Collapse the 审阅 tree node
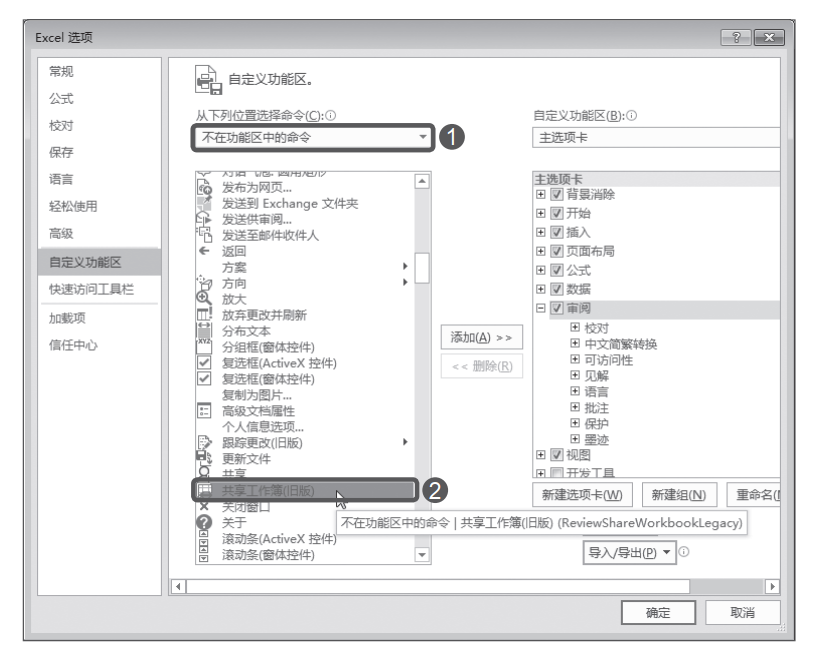The image size is (817, 661). (541, 308)
